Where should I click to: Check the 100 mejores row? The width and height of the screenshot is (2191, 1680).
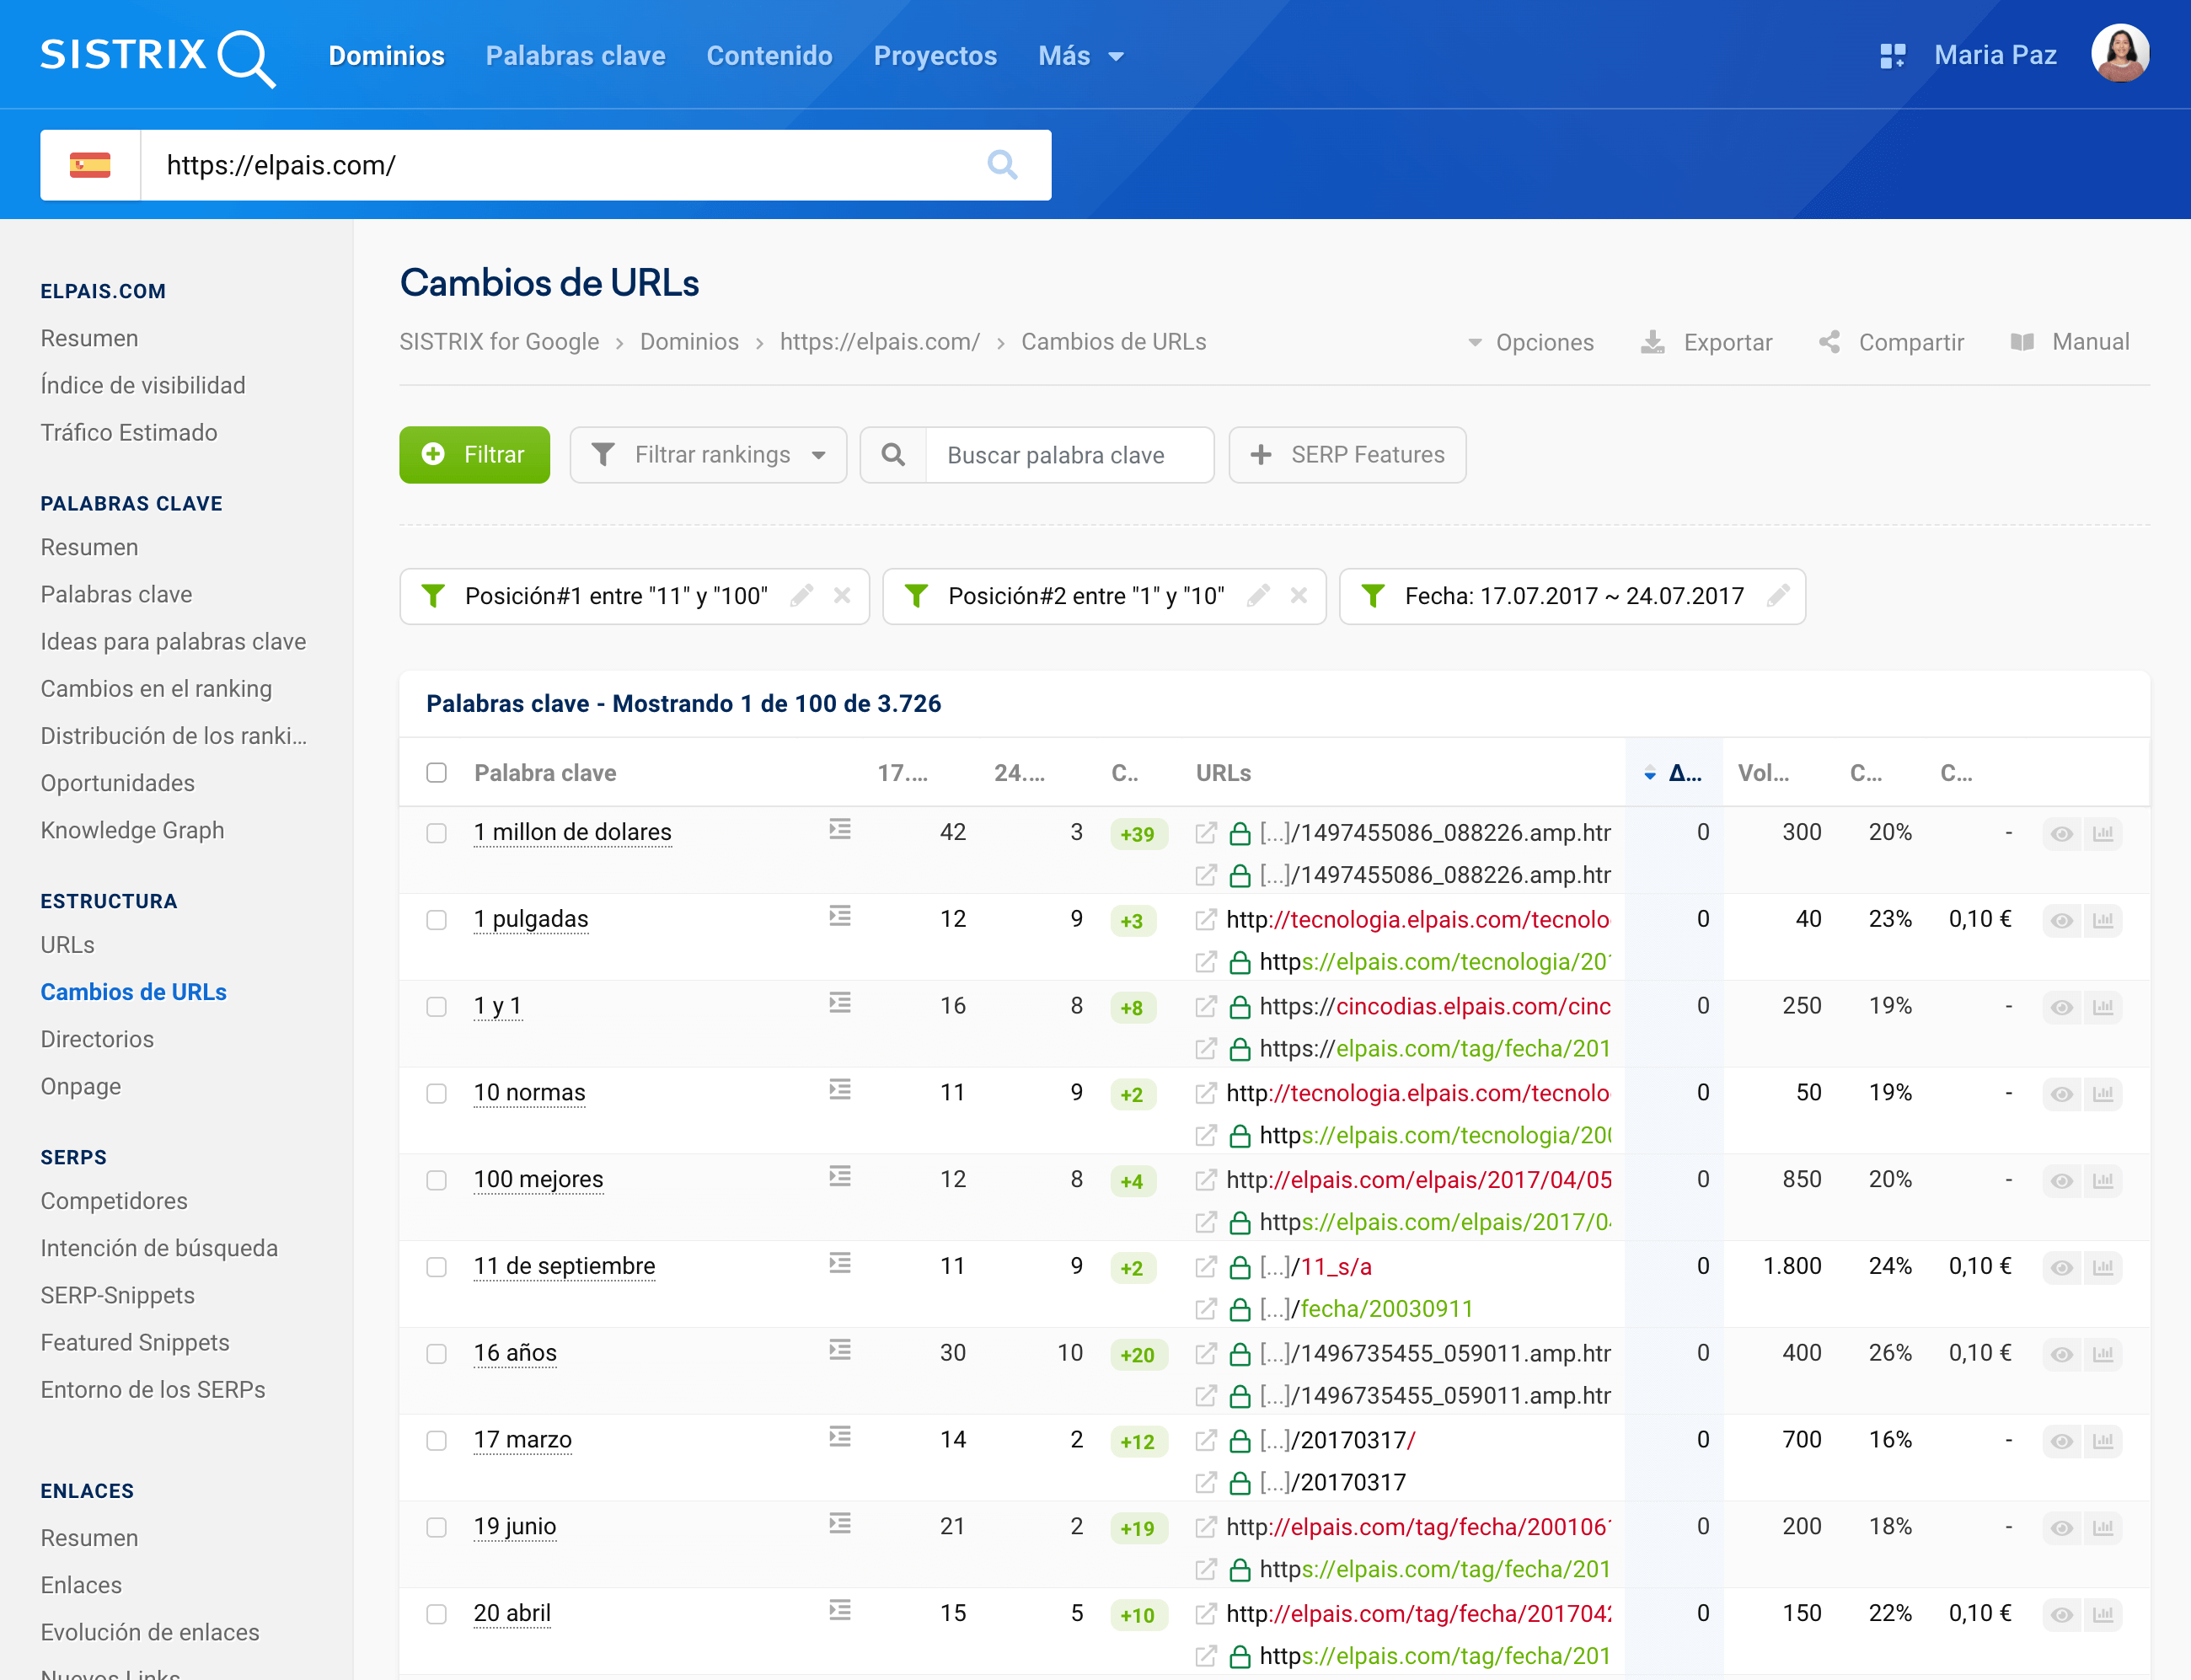[436, 1181]
